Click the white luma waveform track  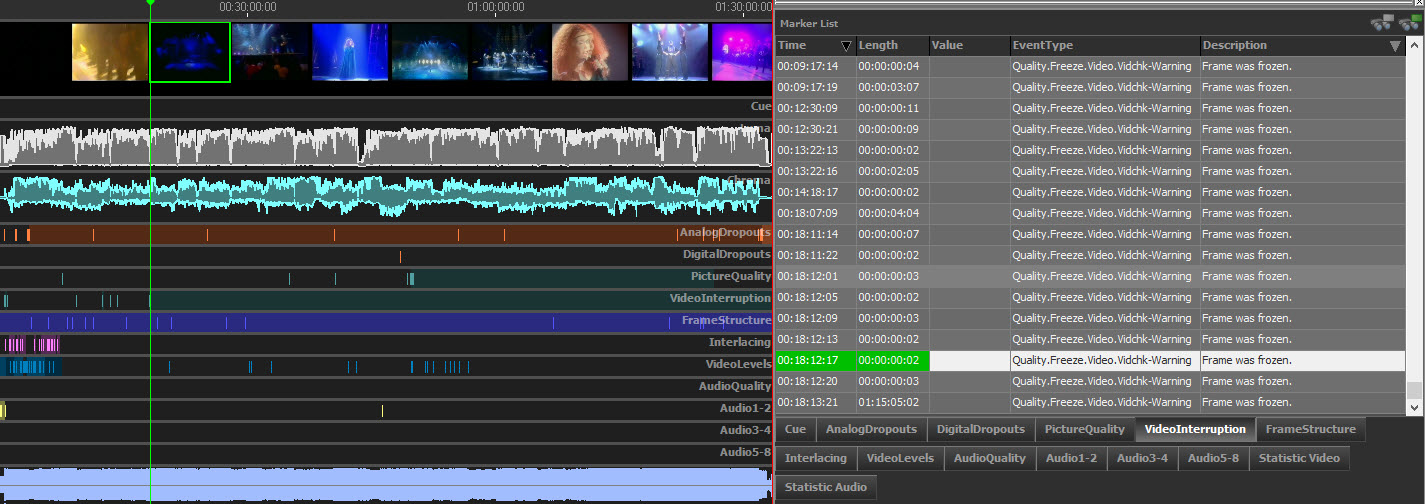click(x=385, y=146)
